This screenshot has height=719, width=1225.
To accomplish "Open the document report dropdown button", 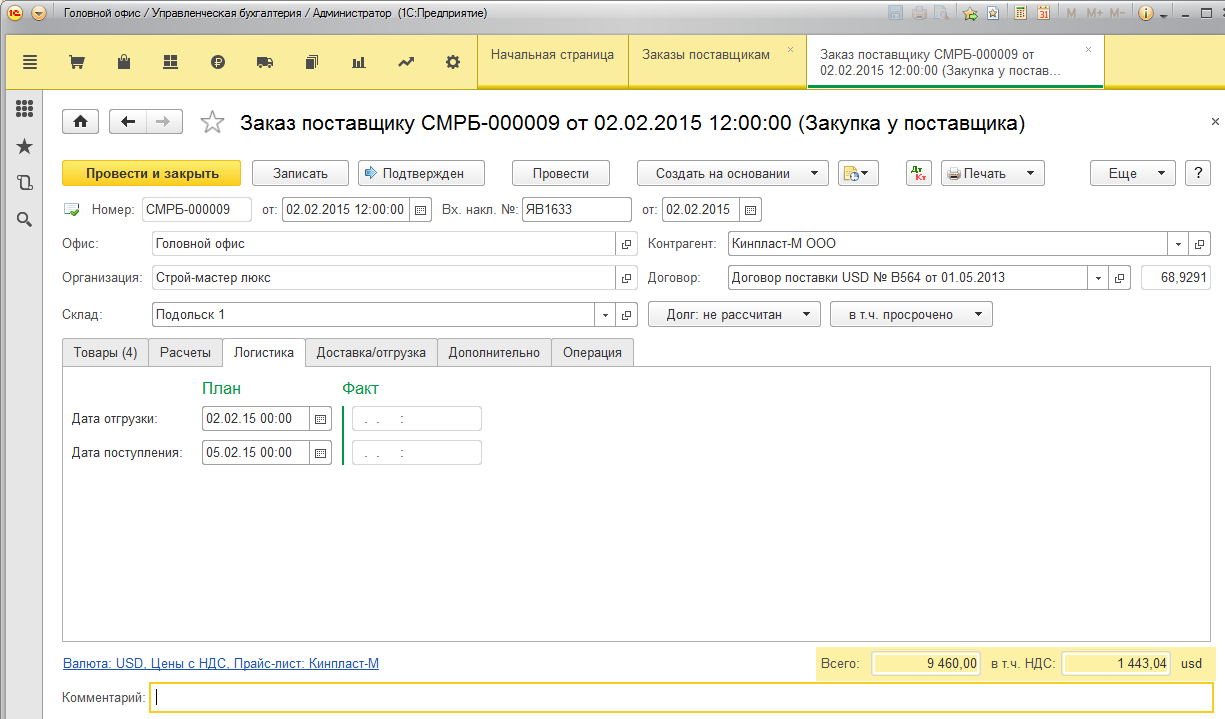I will 858,173.
